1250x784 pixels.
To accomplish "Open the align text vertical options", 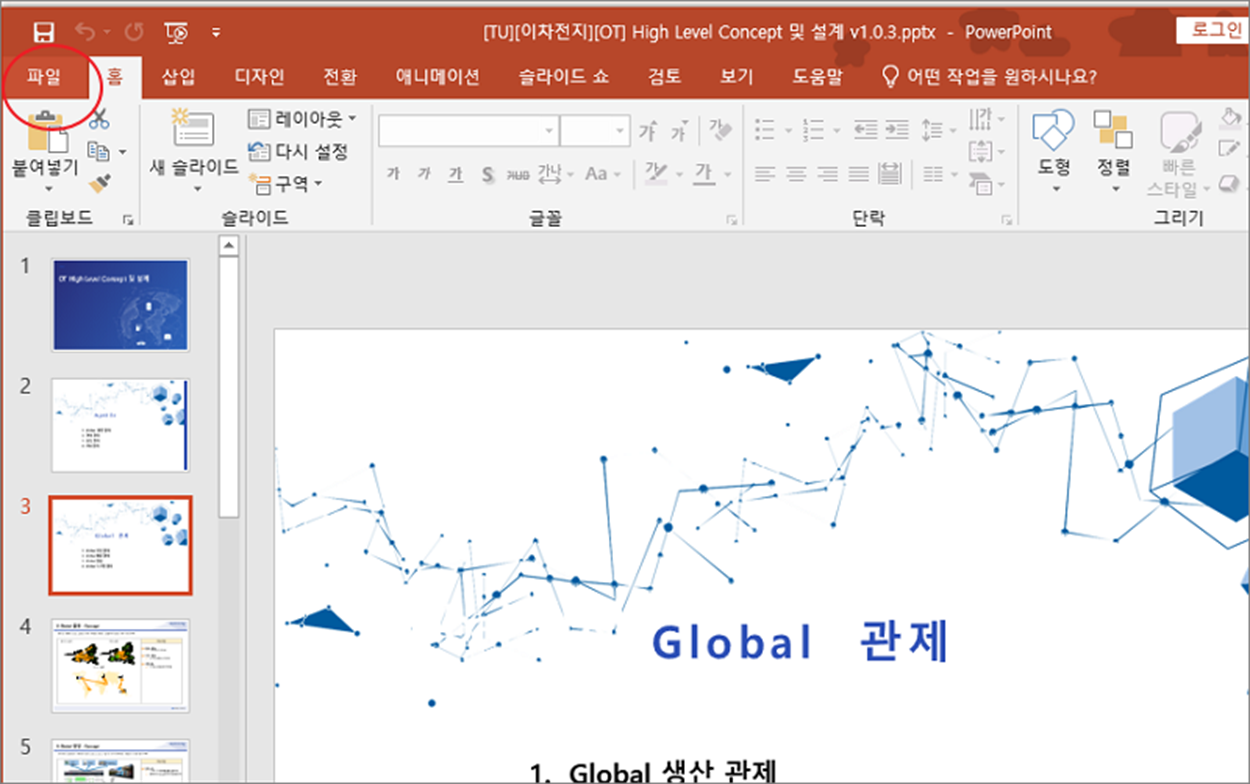I will point(987,152).
